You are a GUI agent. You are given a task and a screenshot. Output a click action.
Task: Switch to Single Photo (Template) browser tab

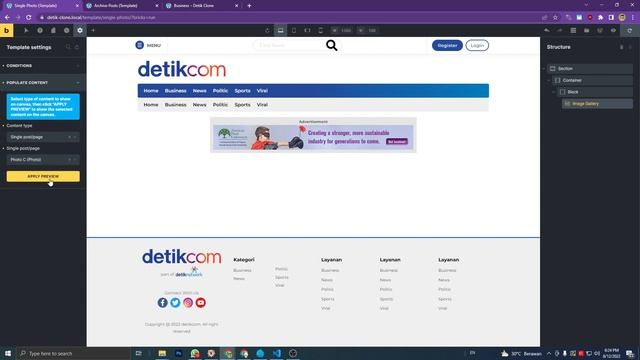pos(41,6)
